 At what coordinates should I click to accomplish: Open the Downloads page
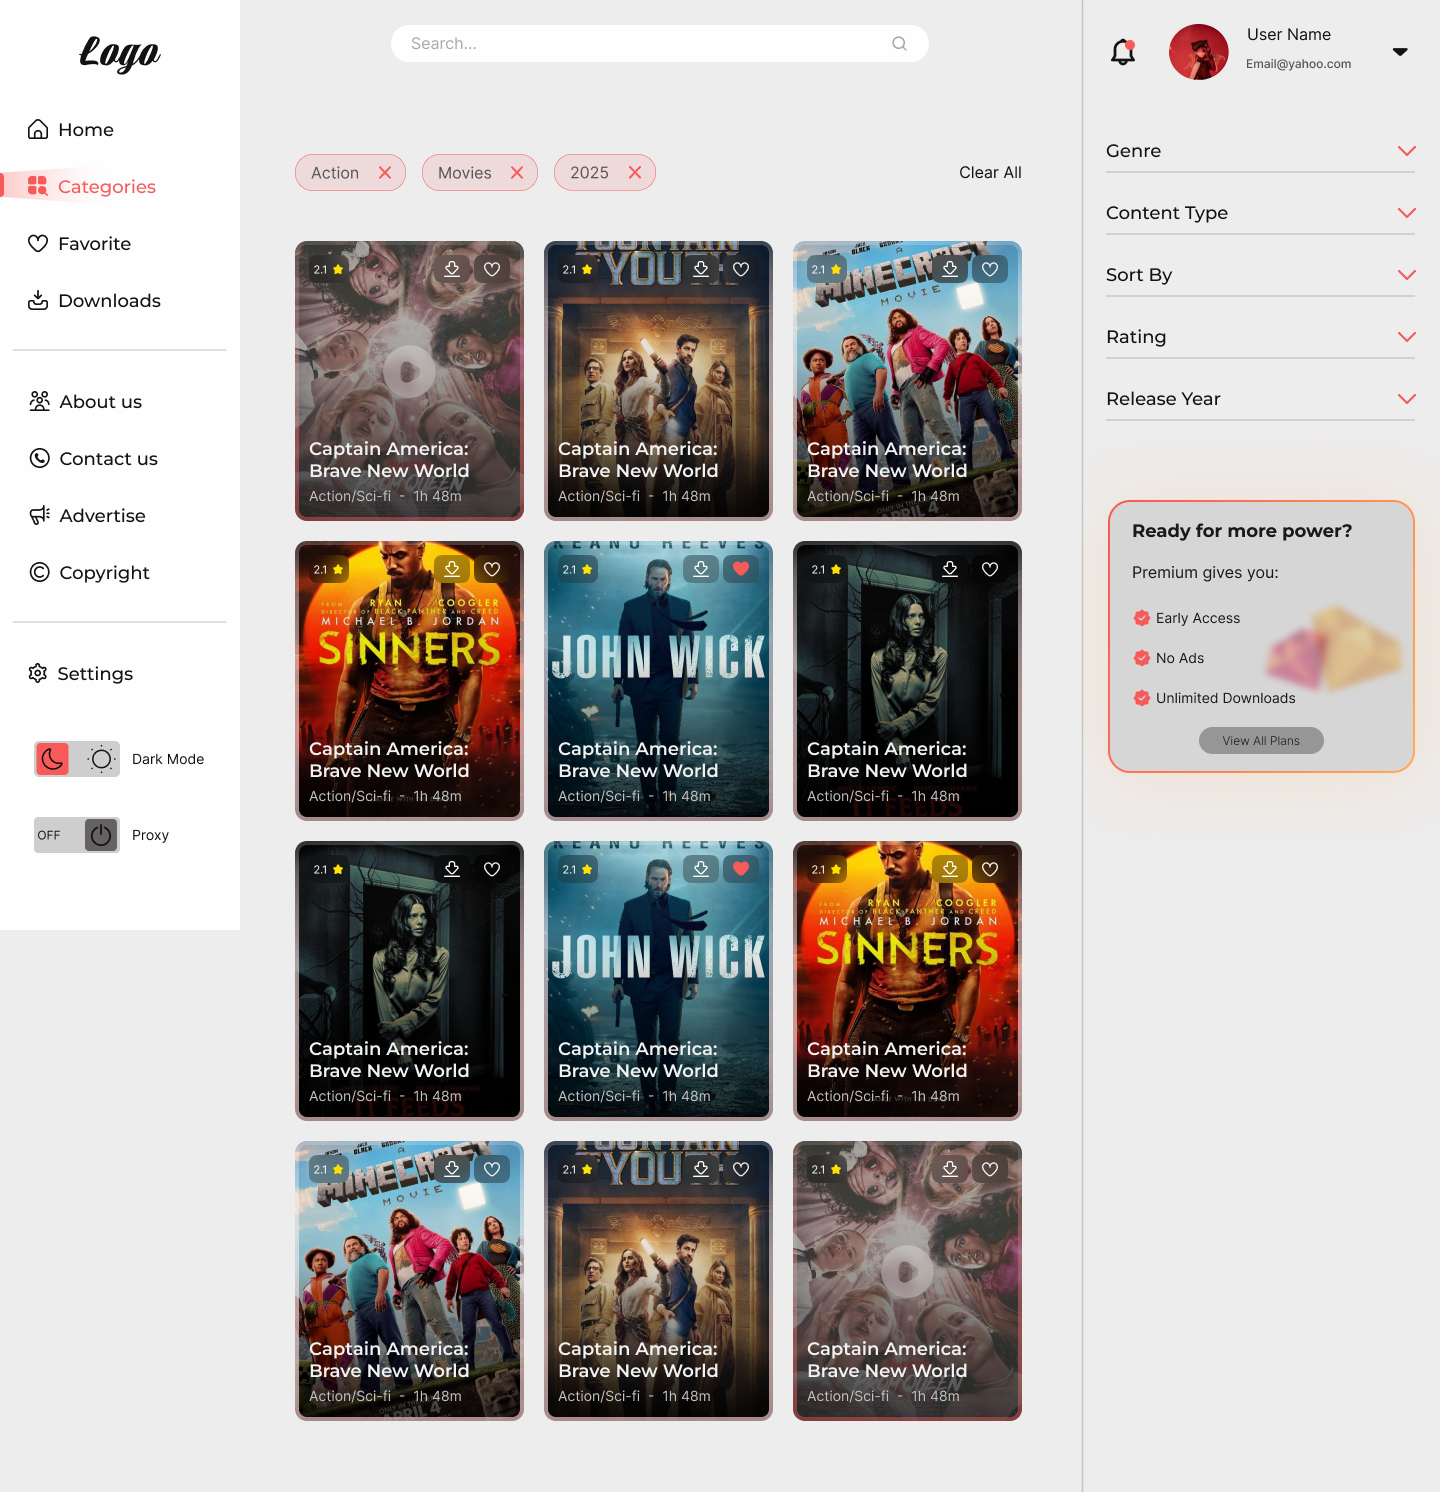[x=94, y=301]
